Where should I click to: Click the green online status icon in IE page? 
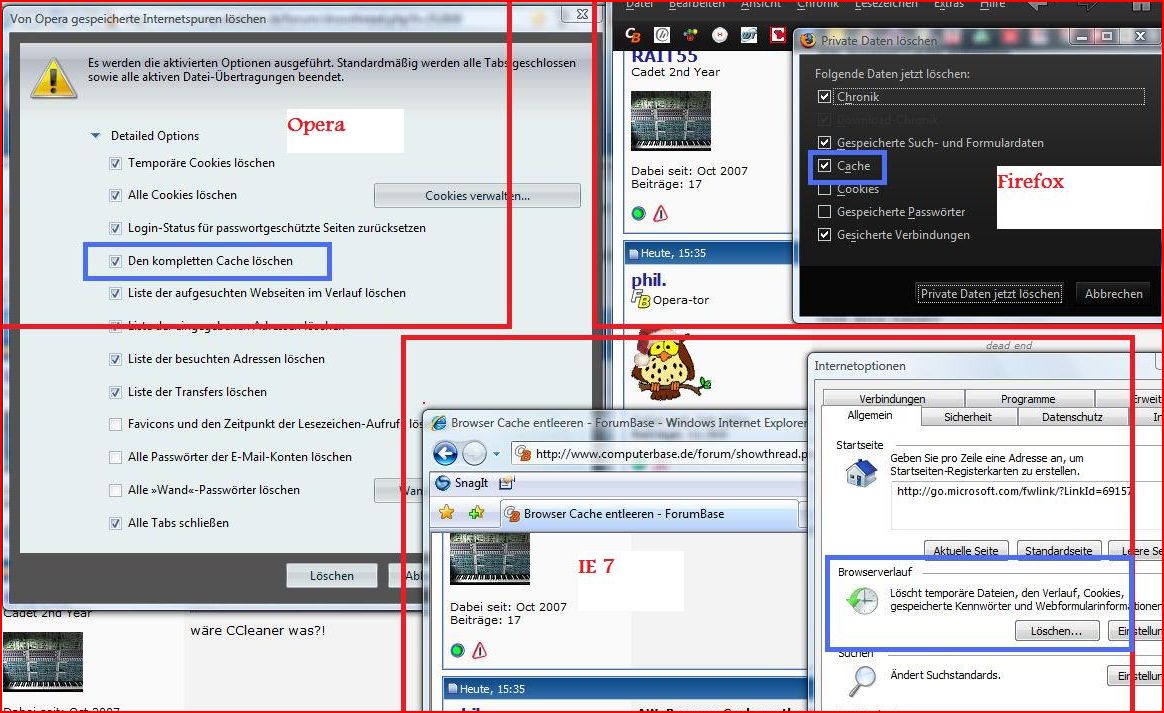click(x=457, y=651)
